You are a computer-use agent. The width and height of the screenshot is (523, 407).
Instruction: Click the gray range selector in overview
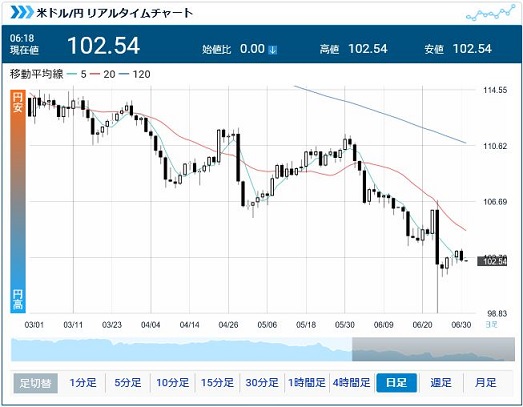(x=433, y=349)
